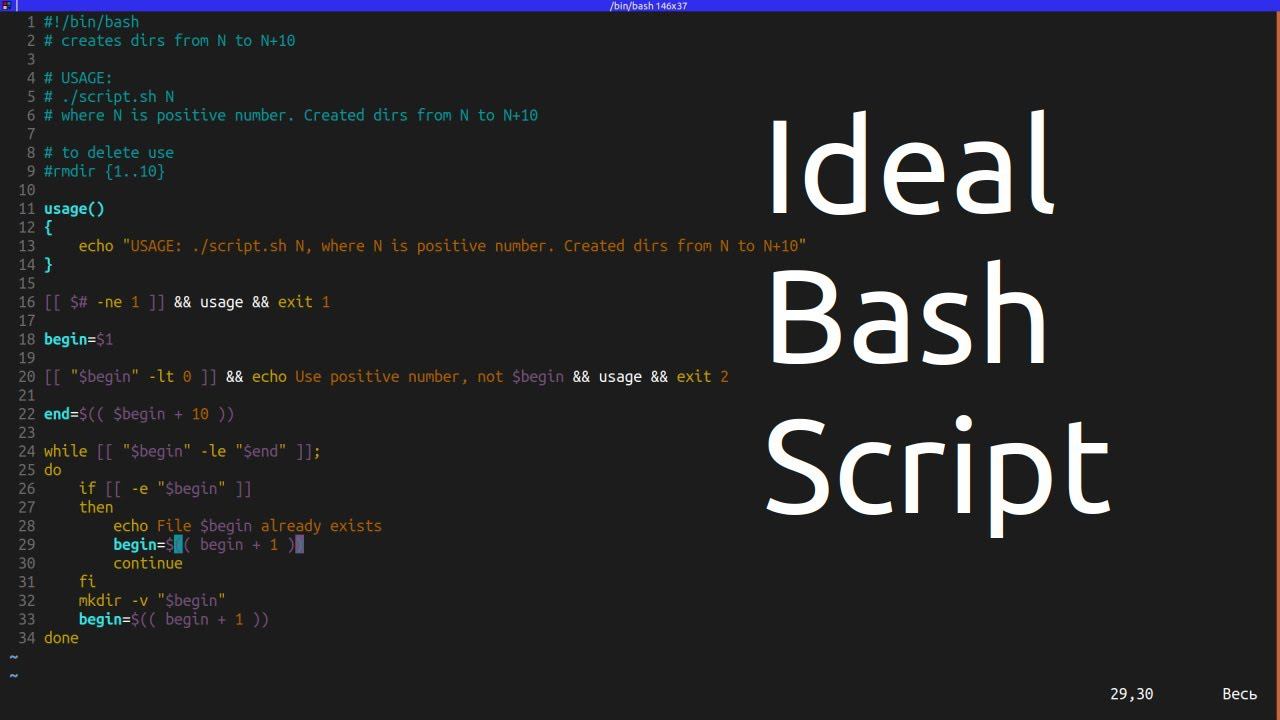Click the '[[ "$begin" -lt 0 ]]' test on line 20
Viewport: 1280px width, 720px height.
(130, 377)
